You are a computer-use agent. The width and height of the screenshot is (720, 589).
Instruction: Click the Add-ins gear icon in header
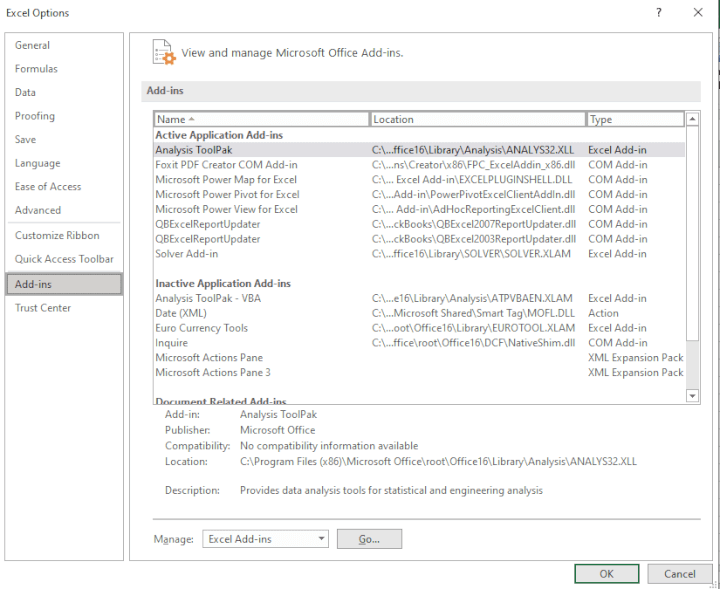click(163, 52)
